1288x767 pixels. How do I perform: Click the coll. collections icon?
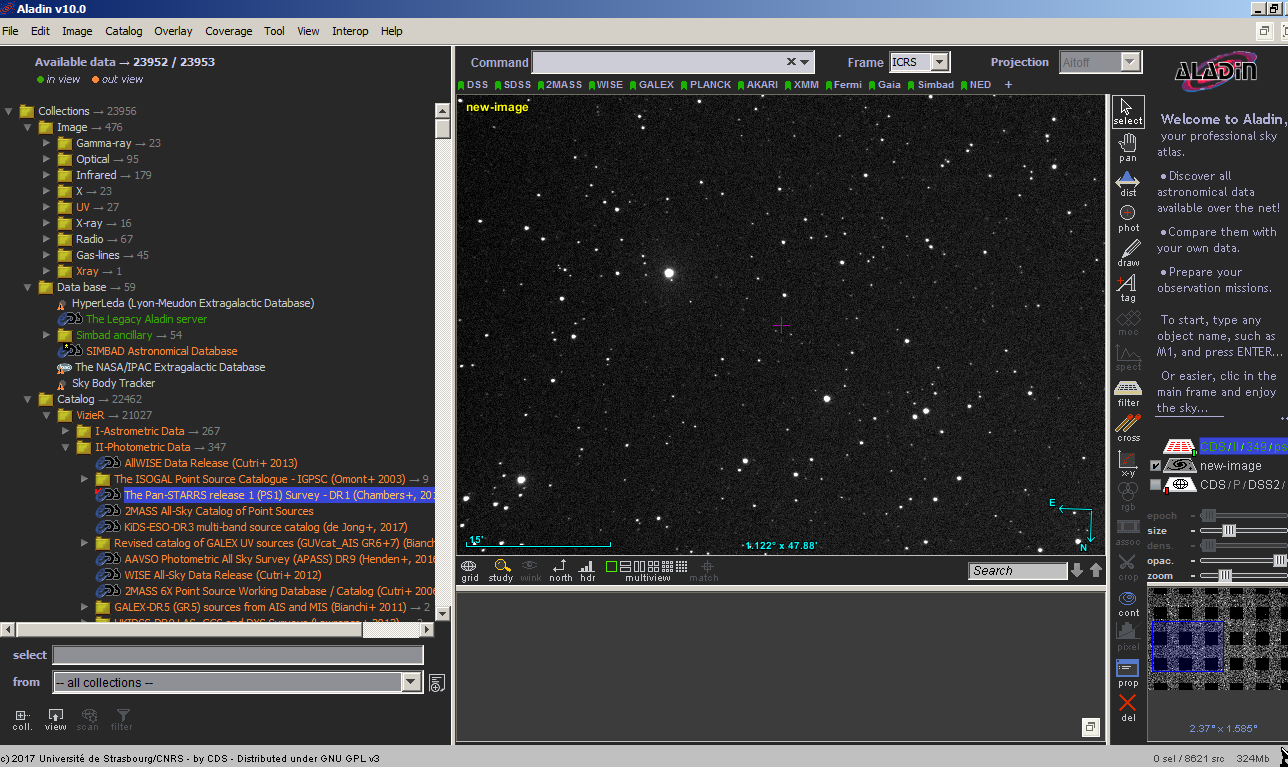pos(22,720)
